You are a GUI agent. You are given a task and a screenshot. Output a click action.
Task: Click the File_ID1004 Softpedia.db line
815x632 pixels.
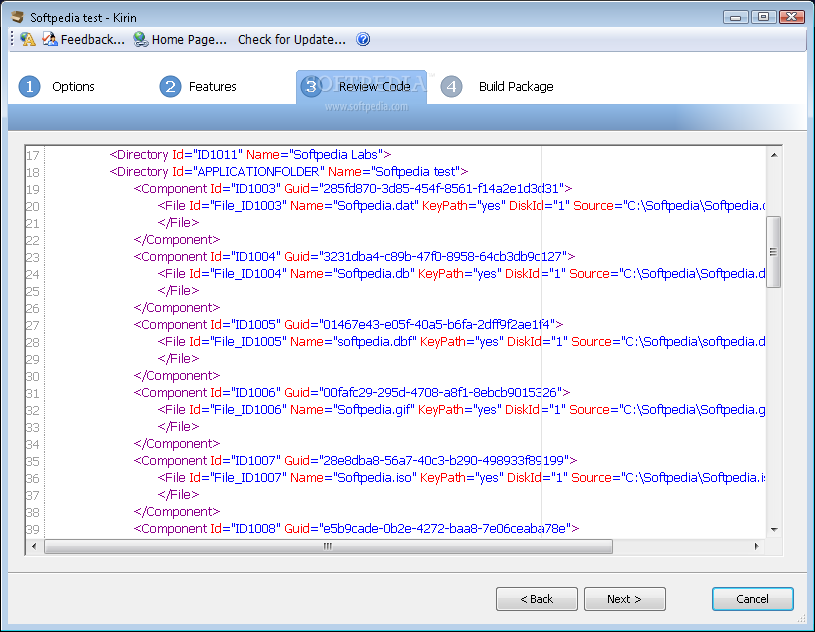[x=461, y=274]
